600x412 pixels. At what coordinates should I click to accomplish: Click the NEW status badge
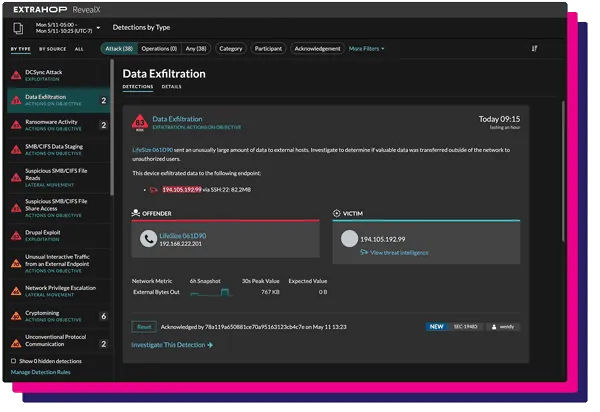point(436,327)
